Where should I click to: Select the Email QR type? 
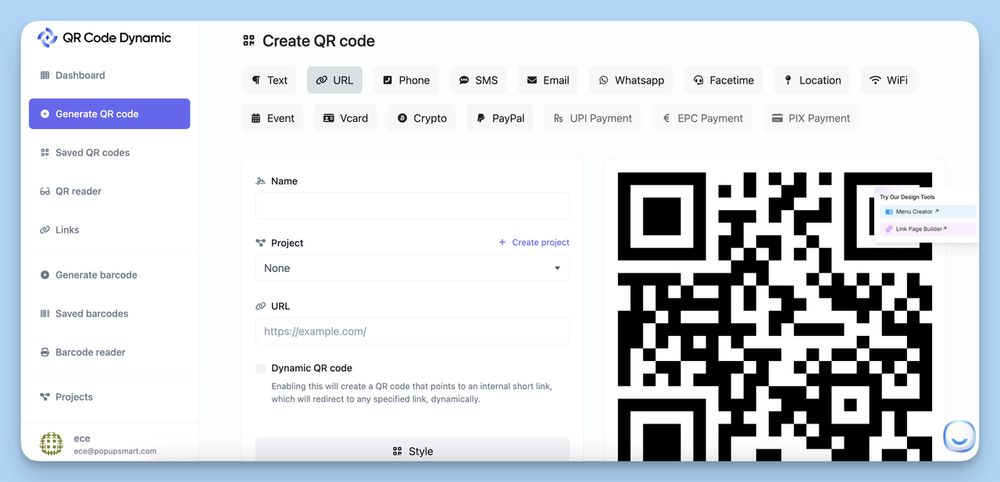point(548,80)
